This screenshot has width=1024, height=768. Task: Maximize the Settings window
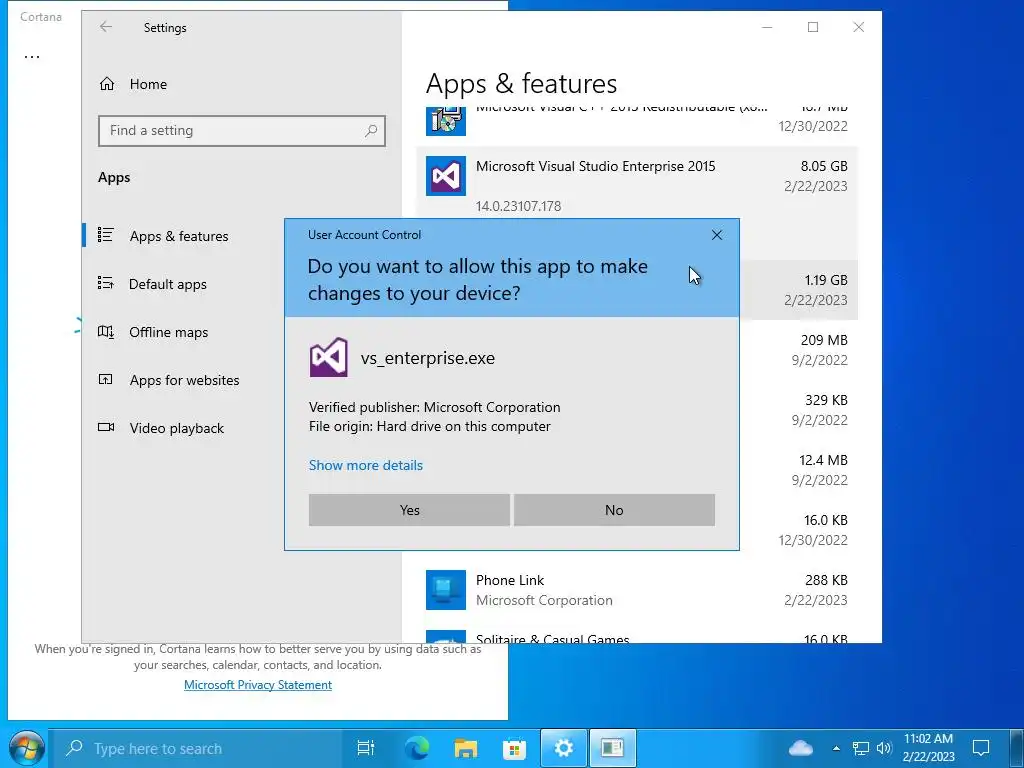[813, 27]
